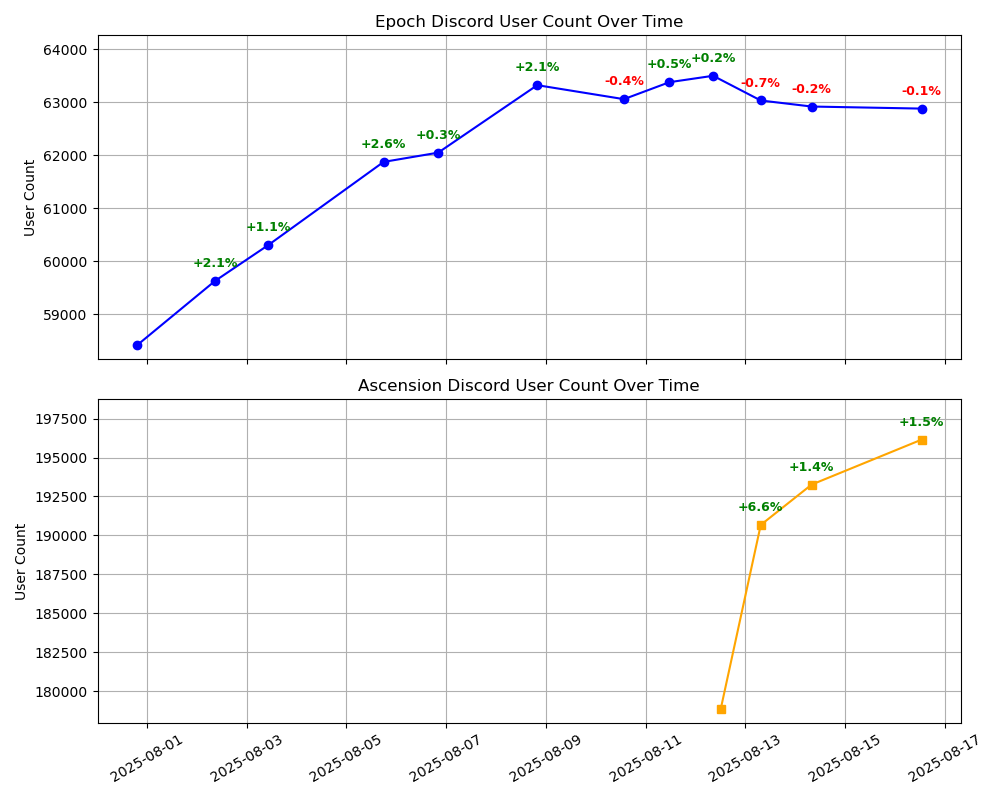
Task: Click the 2025-08-13 date label
Action: pos(745,757)
